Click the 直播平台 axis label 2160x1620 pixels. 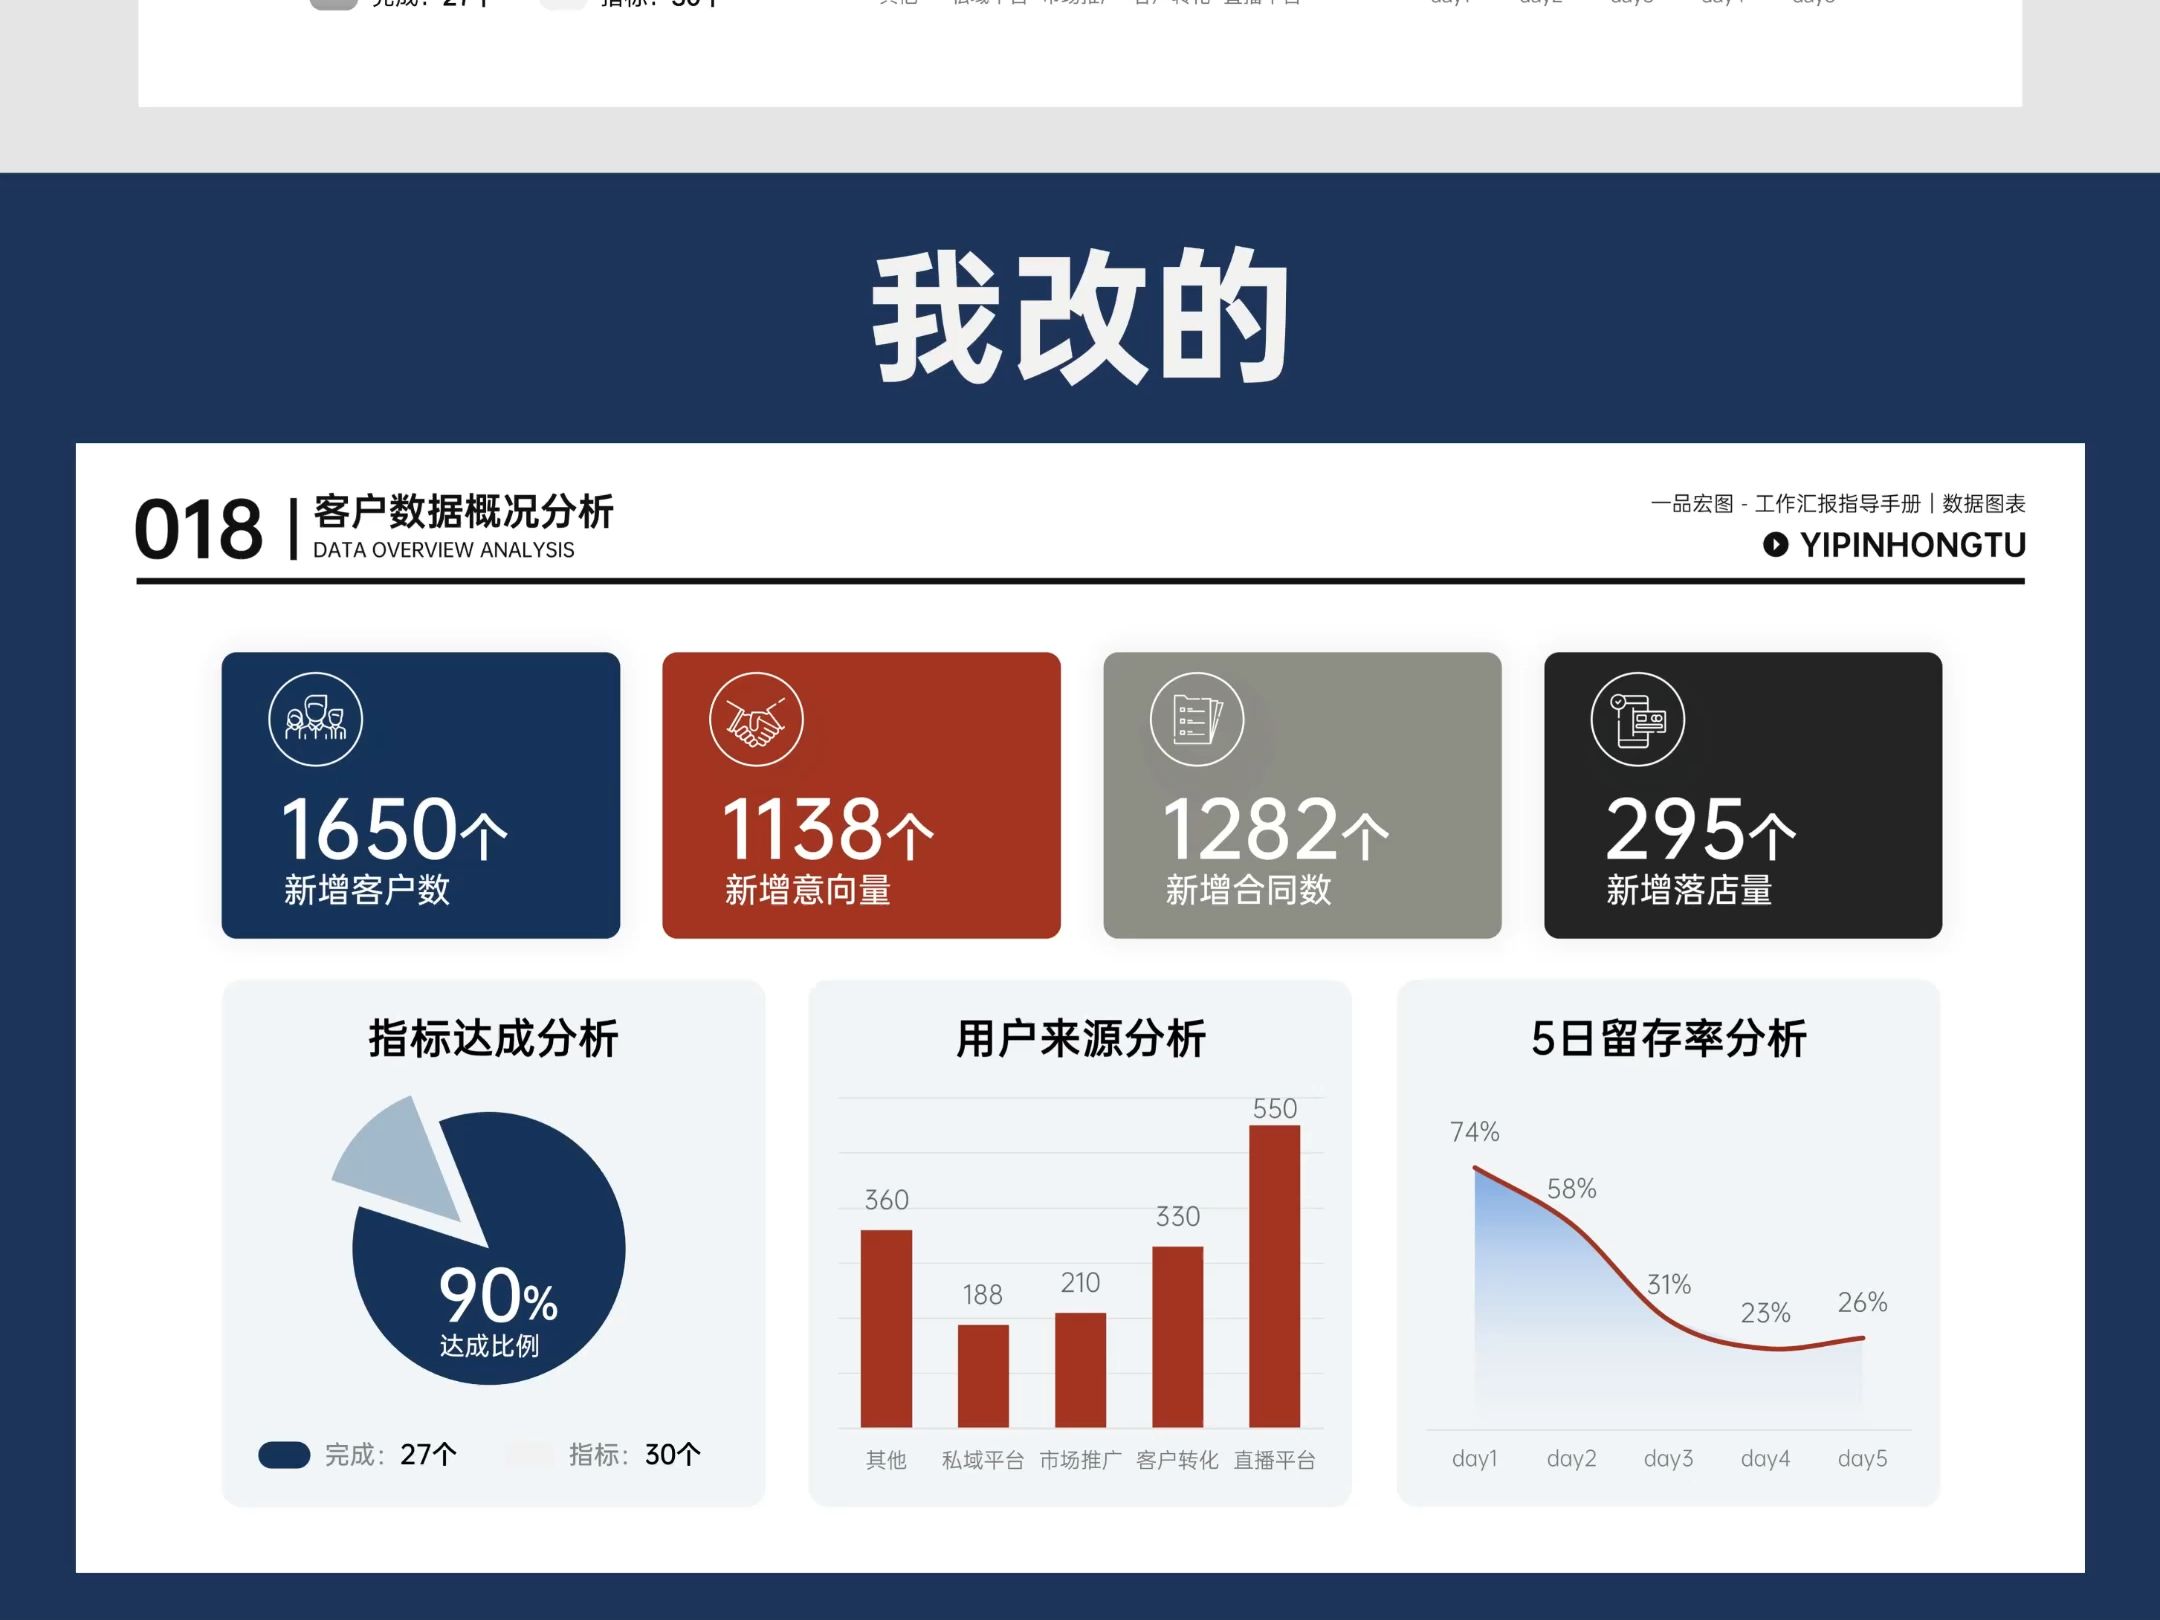pyautogui.click(x=1274, y=1460)
